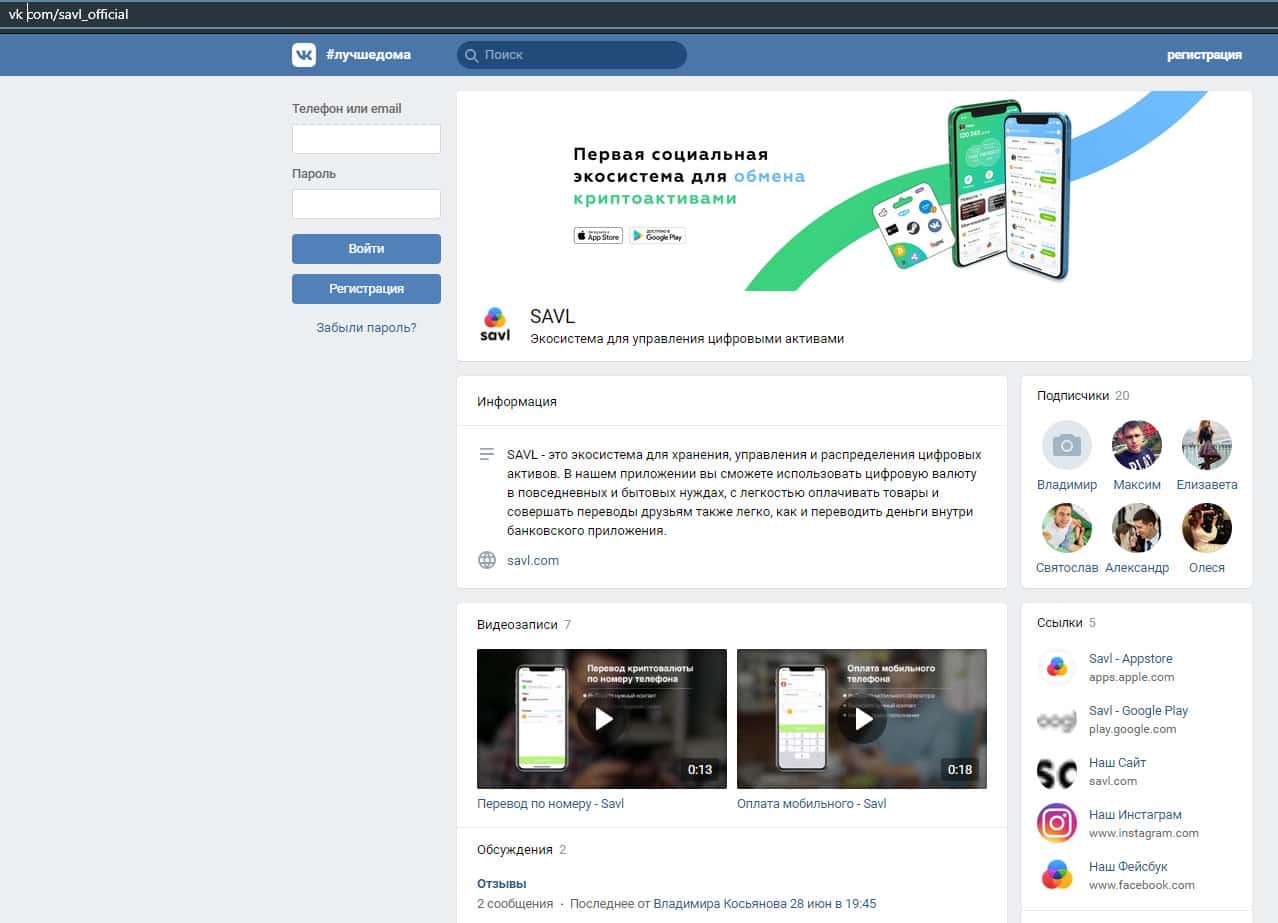Click the community cover banner image

[x=854, y=191]
